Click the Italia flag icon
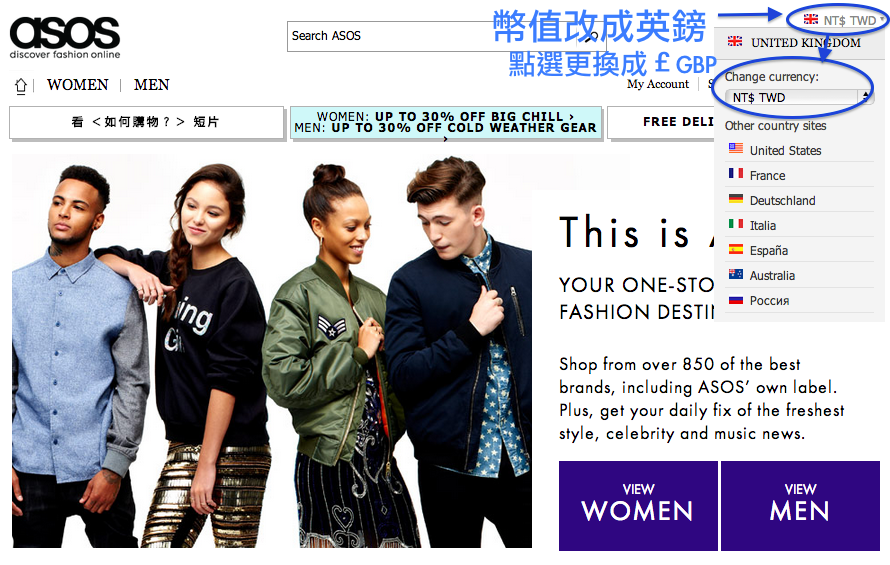The width and height of the screenshot is (890, 565). click(736, 224)
